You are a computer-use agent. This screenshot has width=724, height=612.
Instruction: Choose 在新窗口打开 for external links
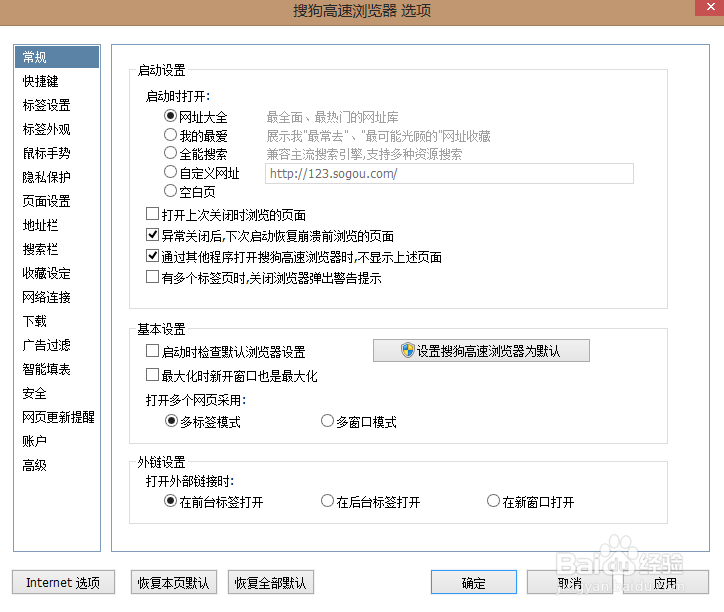[x=494, y=501]
